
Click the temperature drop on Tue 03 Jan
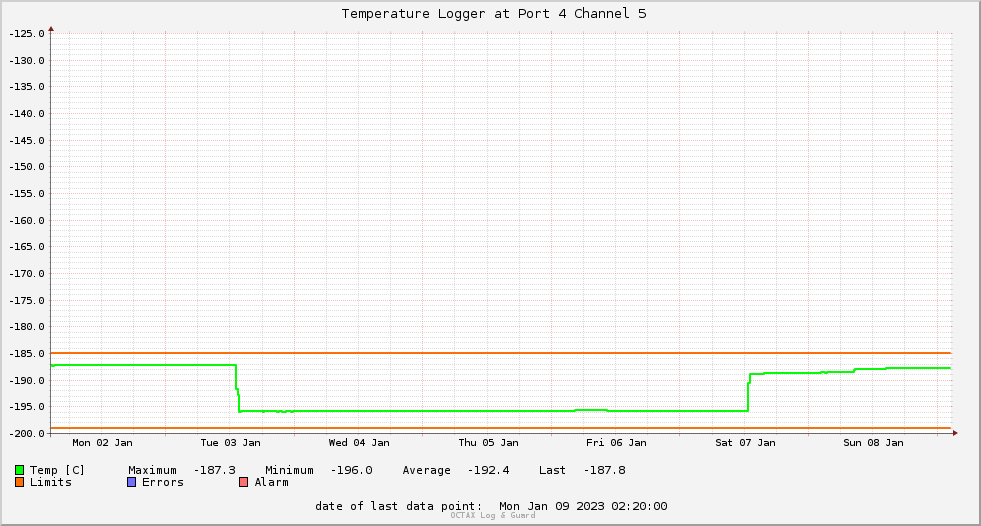[x=237, y=388]
